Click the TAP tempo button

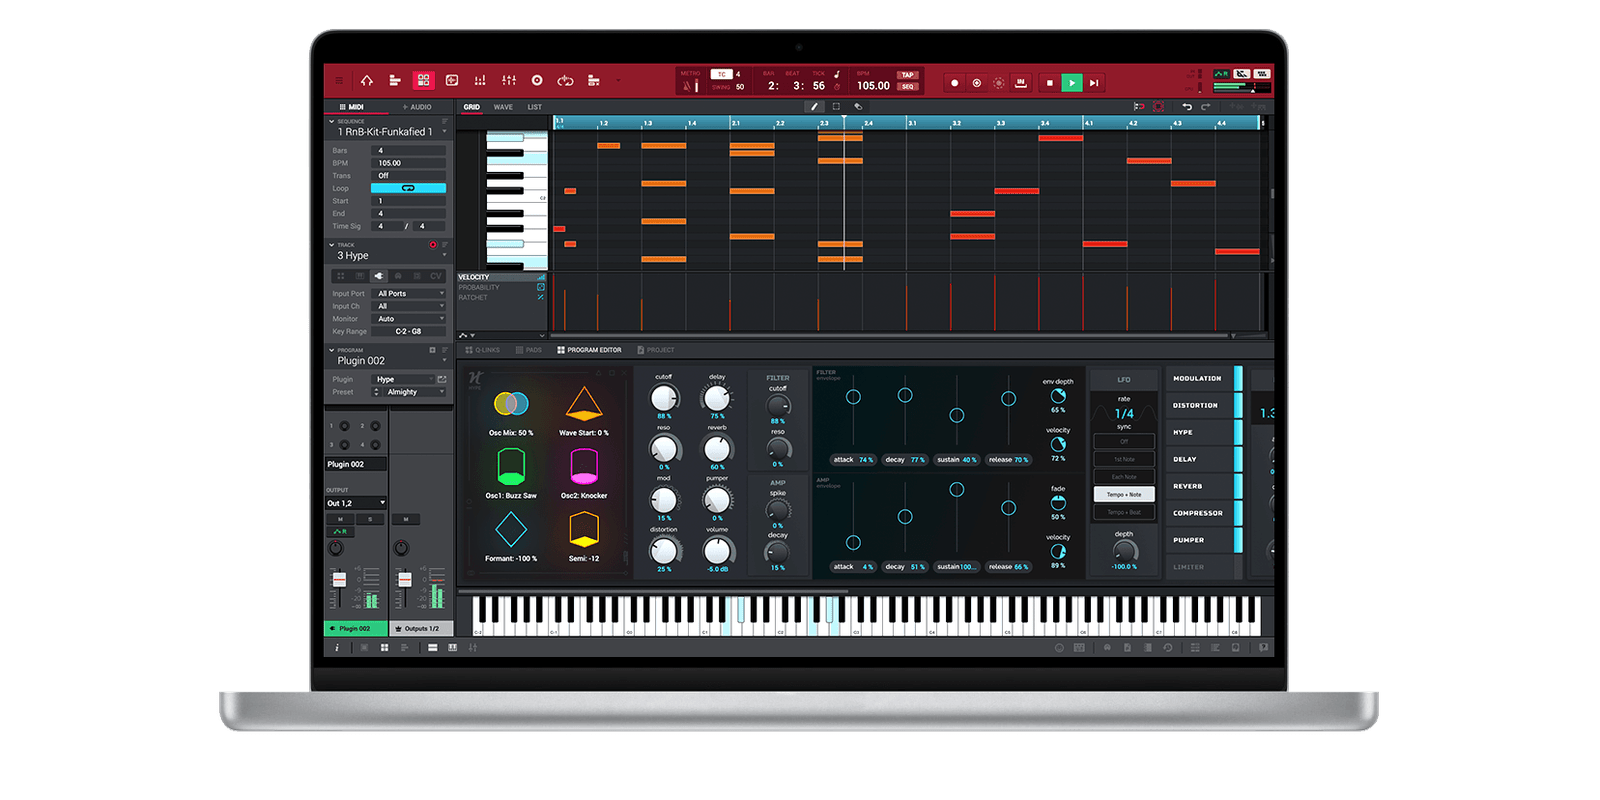(907, 75)
